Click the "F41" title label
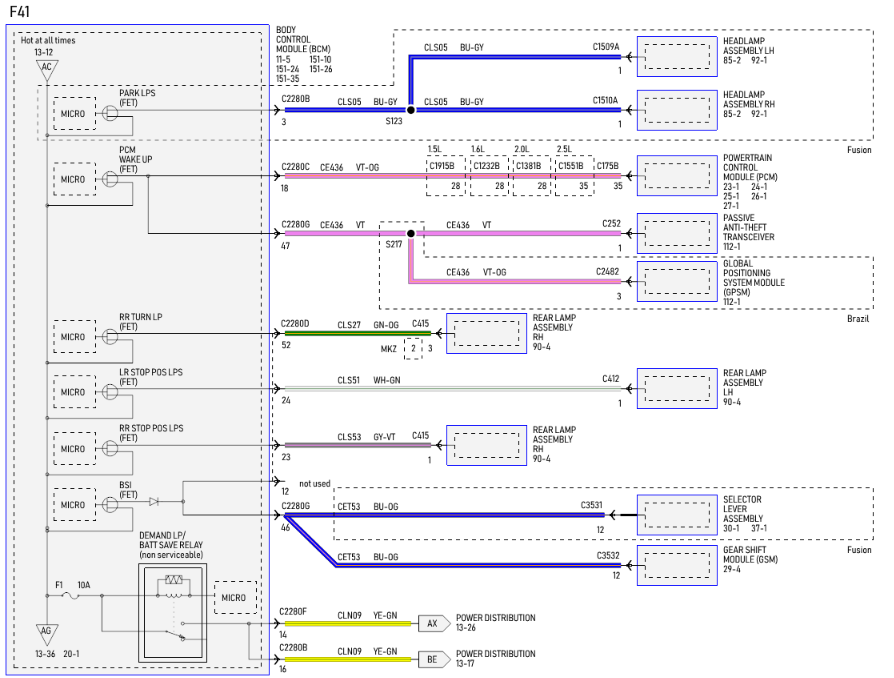 point(20,11)
